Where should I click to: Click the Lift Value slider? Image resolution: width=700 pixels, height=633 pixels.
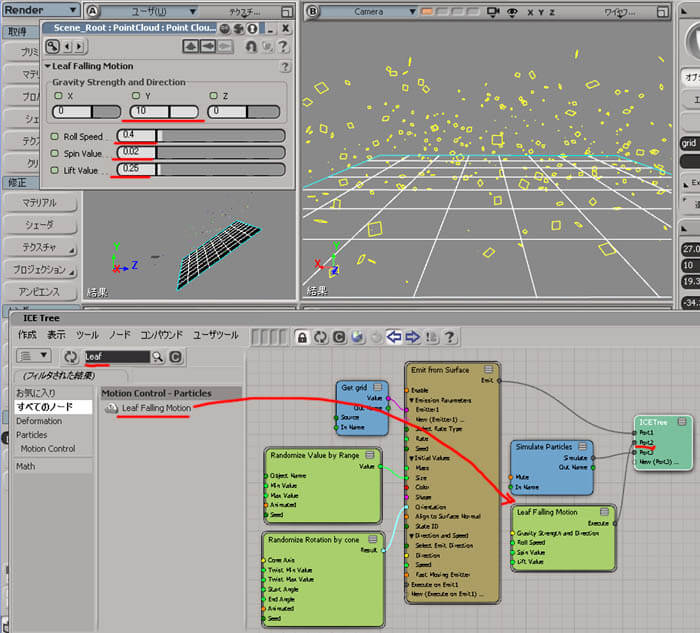[x=220, y=170]
